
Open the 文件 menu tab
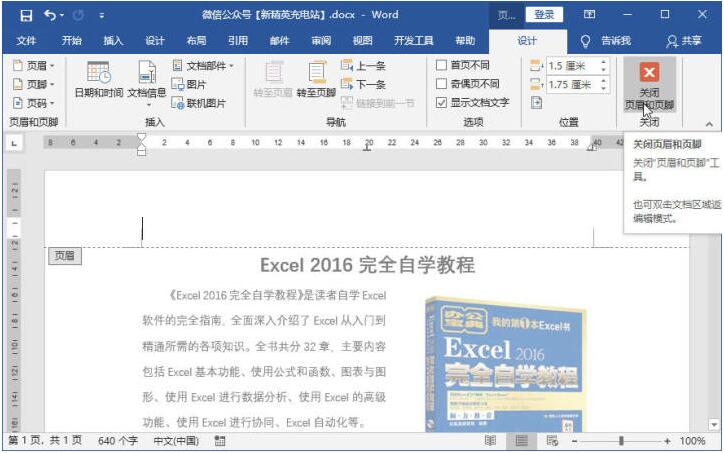tap(26, 41)
